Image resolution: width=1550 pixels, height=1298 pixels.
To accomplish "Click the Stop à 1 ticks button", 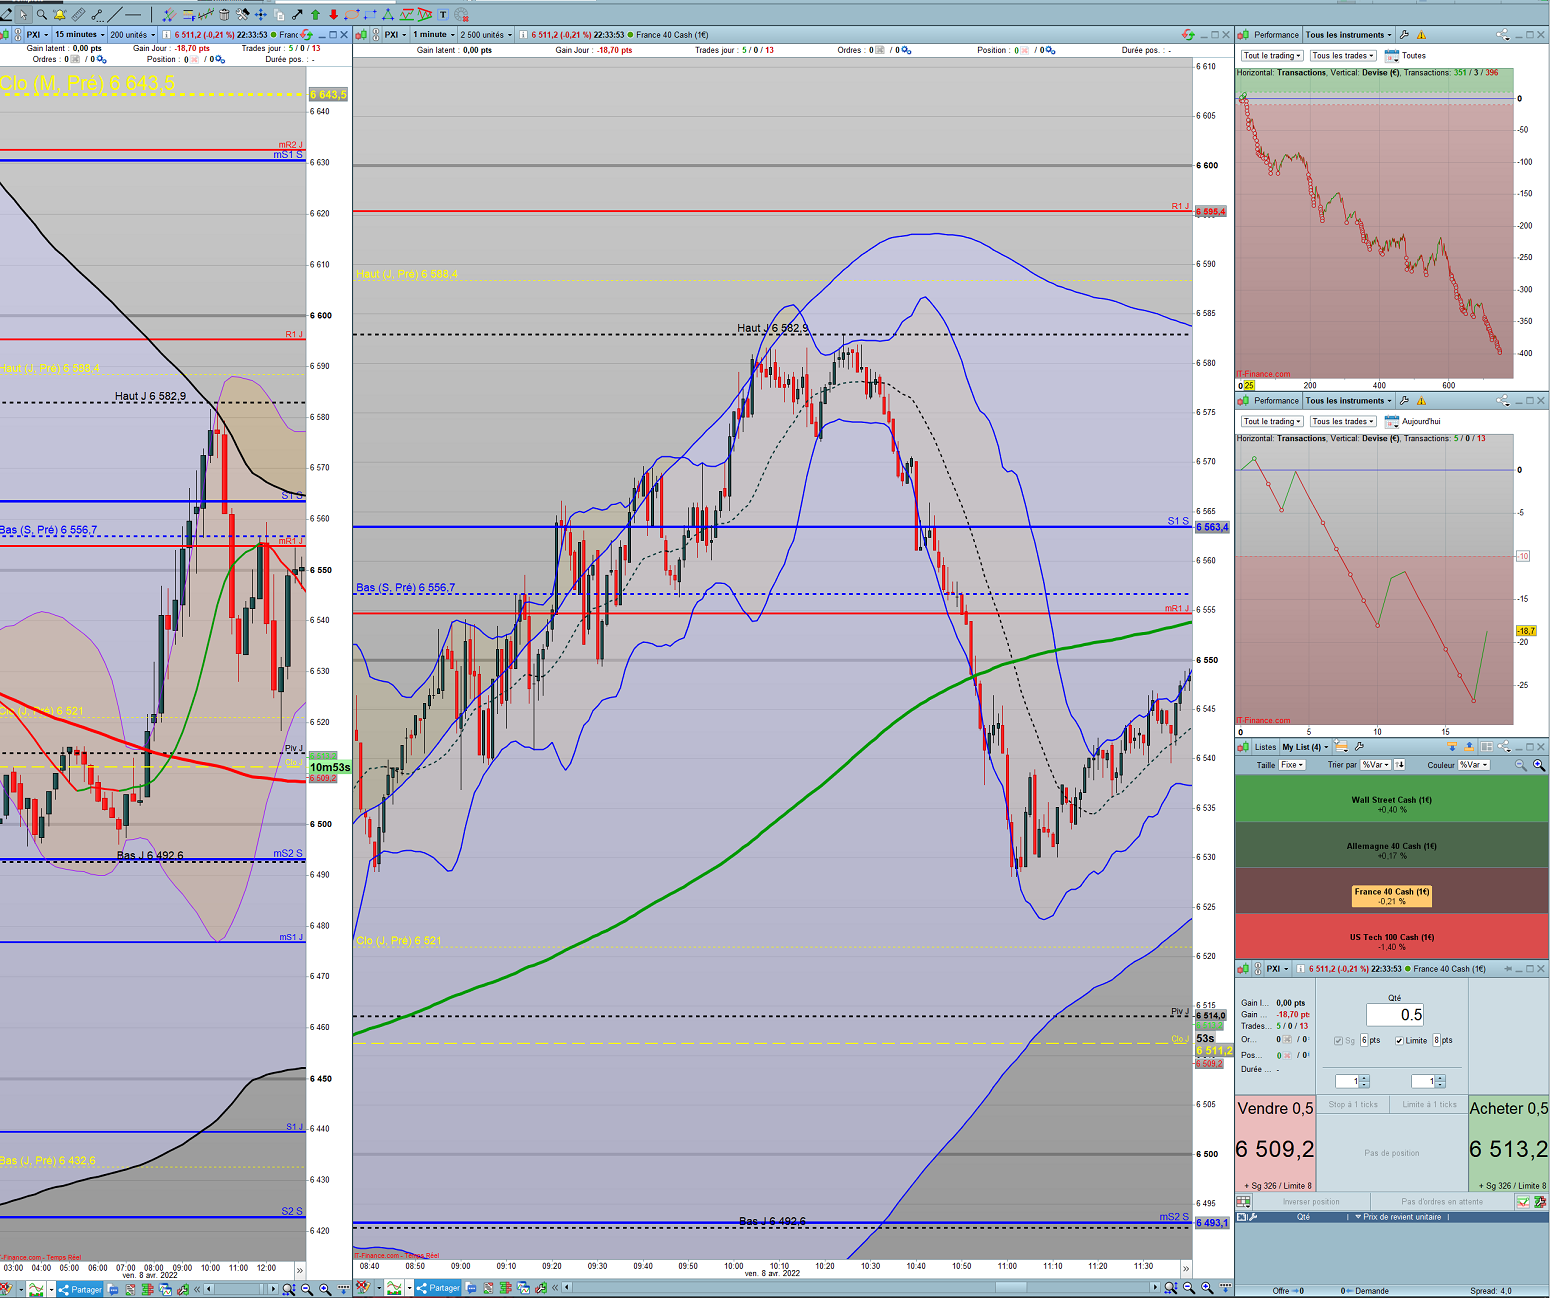I will click(x=1353, y=1105).
